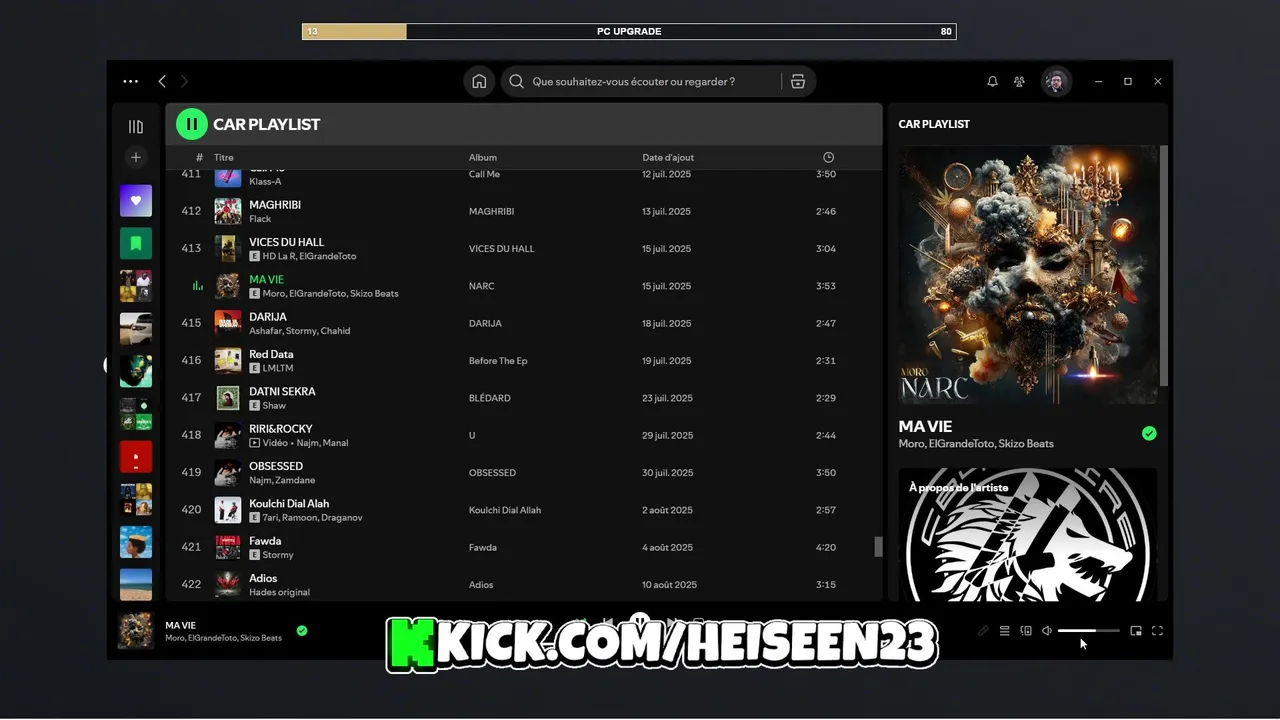Image resolution: width=1280 pixels, height=720 pixels.
Task: Go forward with the right arrow
Action: click(x=184, y=81)
